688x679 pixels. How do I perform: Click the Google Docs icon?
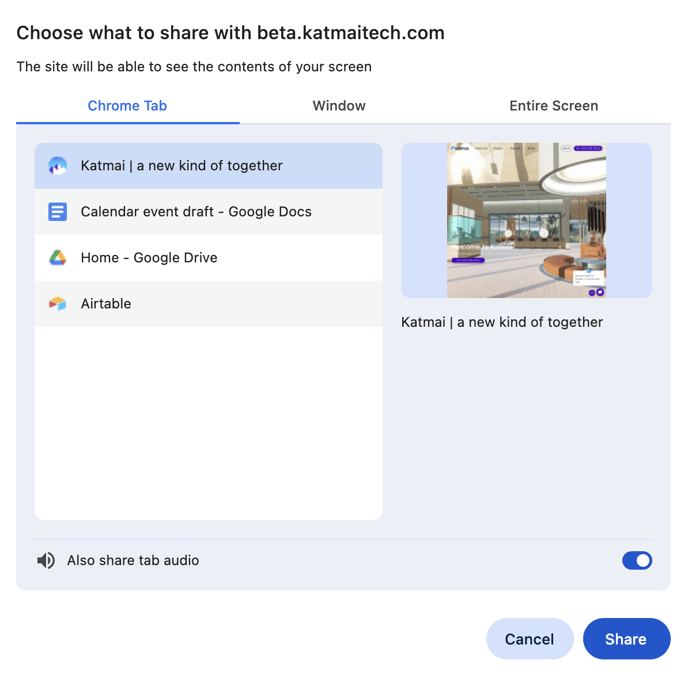pyautogui.click(x=58, y=212)
